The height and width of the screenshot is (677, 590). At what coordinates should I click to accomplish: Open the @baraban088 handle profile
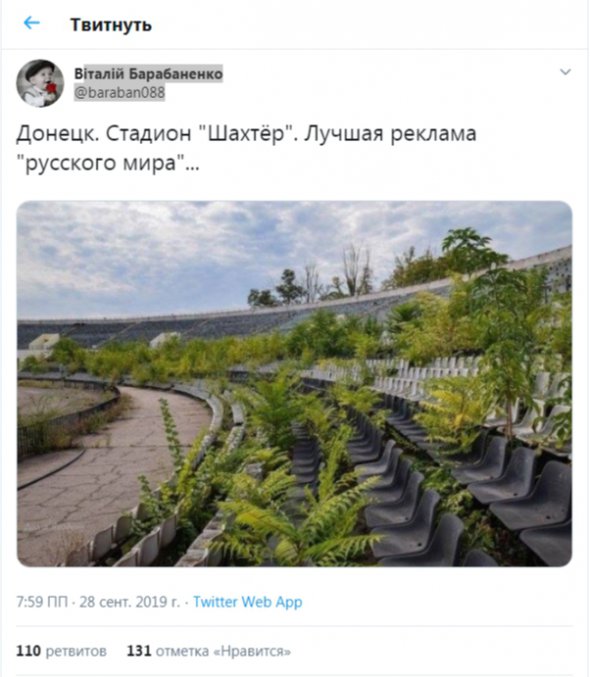(120, 92)
